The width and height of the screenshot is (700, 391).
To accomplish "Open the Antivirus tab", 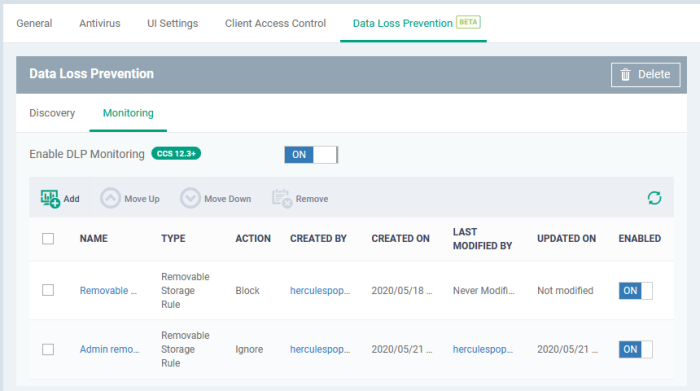I will [100, 23].
